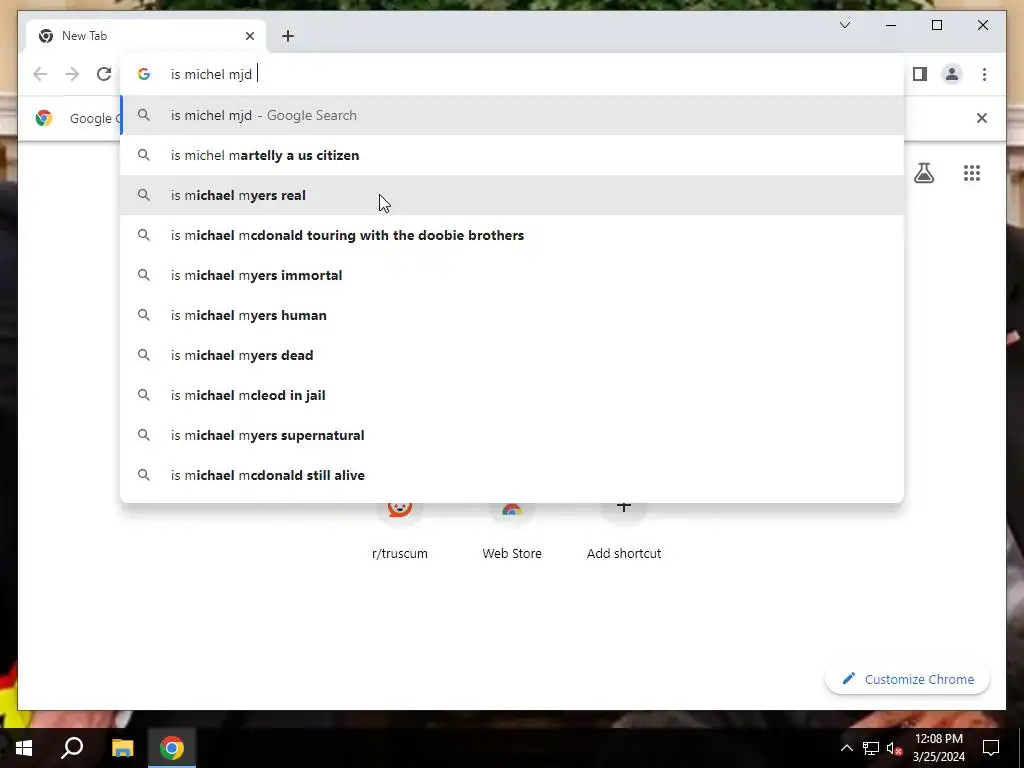Choose 'is michael myers human' suggestion
This screenshot has width=1024, height=768.
(512, 315)
